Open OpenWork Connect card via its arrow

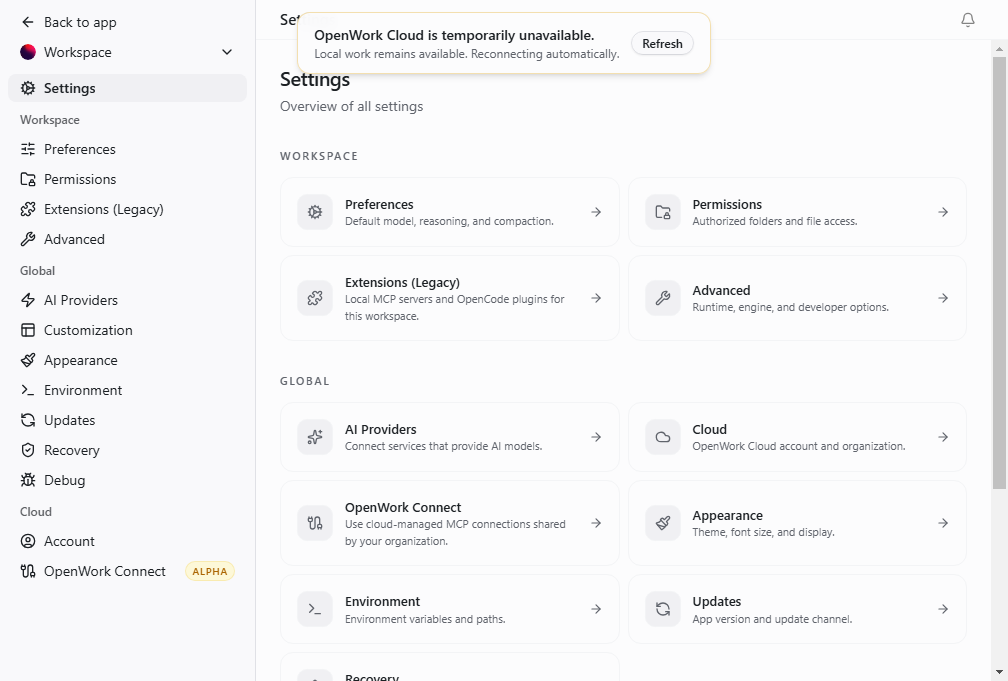[596, 523]
